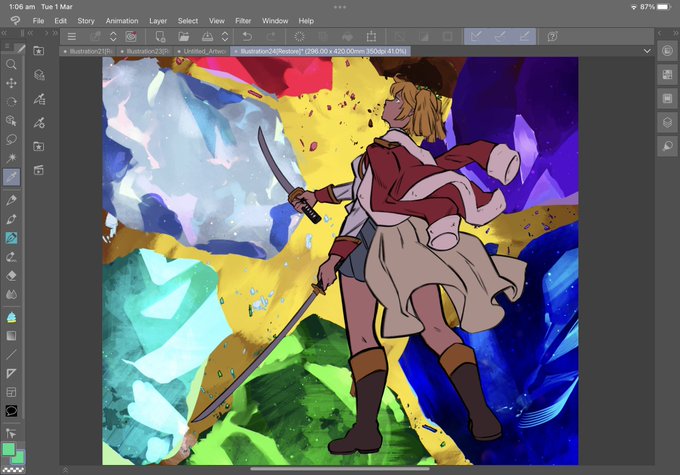Open Clip Studio launcher spiral icon
The width and height of the screenshot is (680, 475).
[131, 36]
